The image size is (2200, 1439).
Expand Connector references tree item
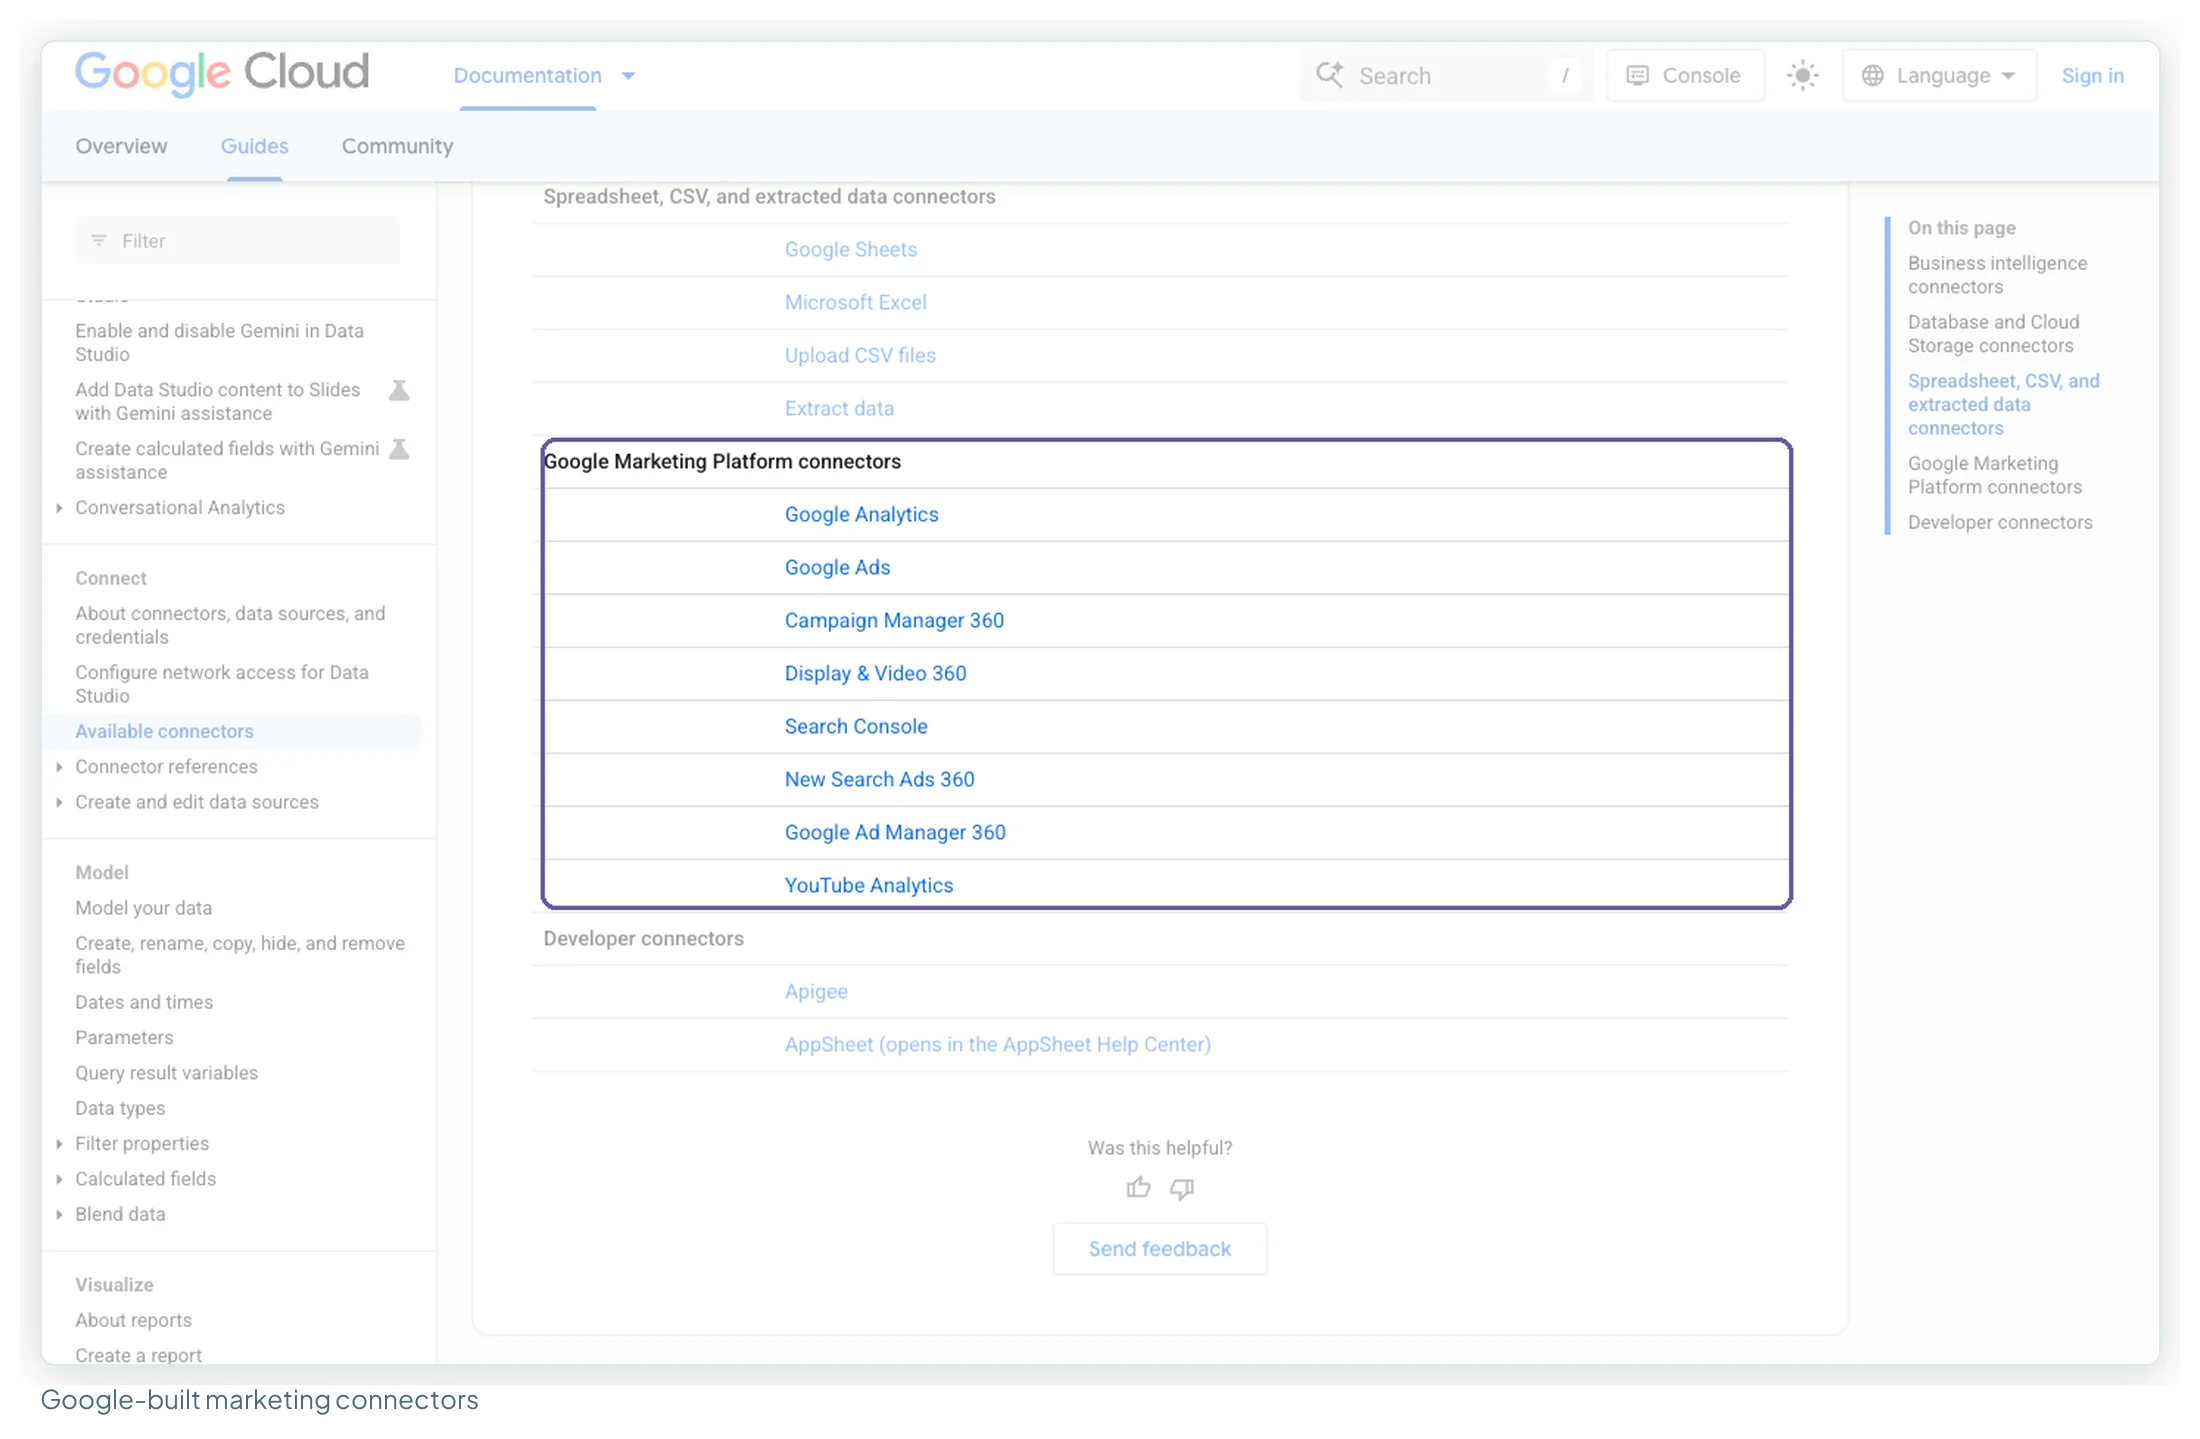pyautogui.click(x=59, y=767)
